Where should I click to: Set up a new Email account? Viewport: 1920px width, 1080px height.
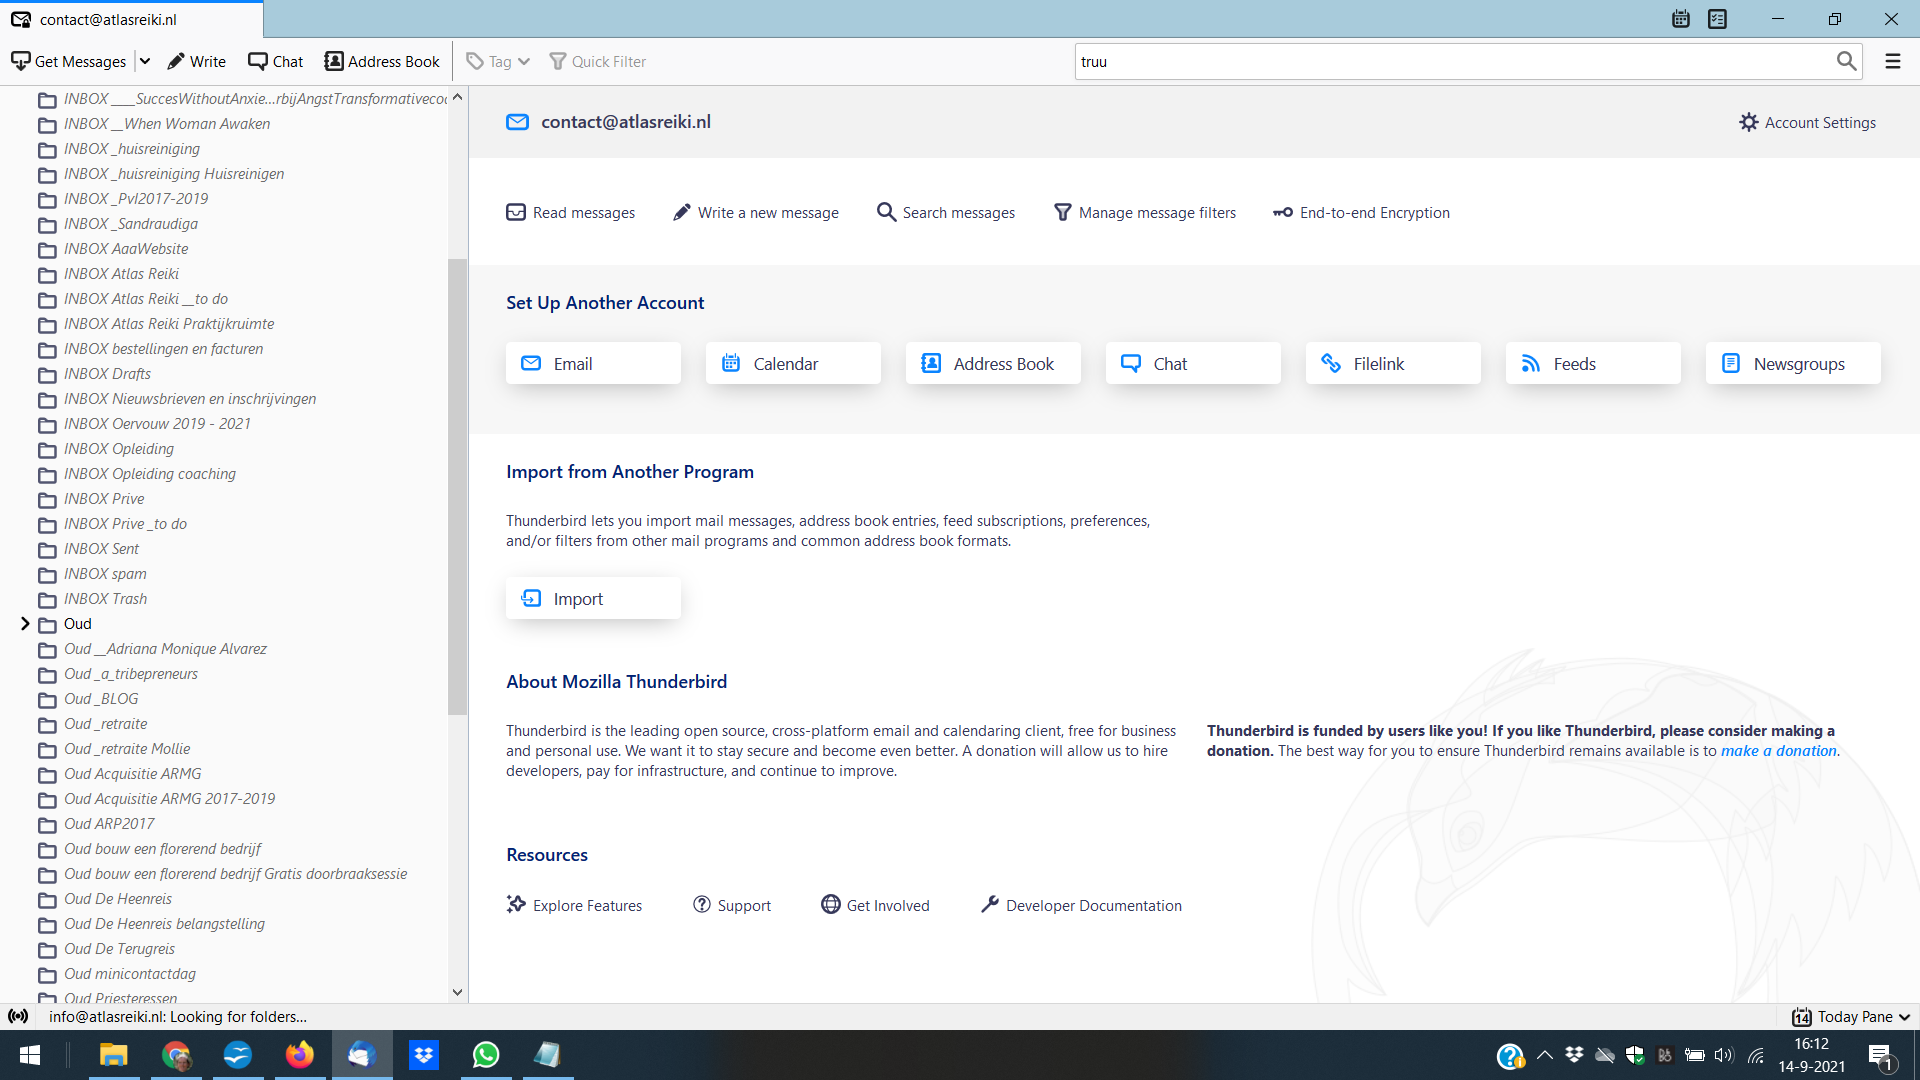click(593, 363)
